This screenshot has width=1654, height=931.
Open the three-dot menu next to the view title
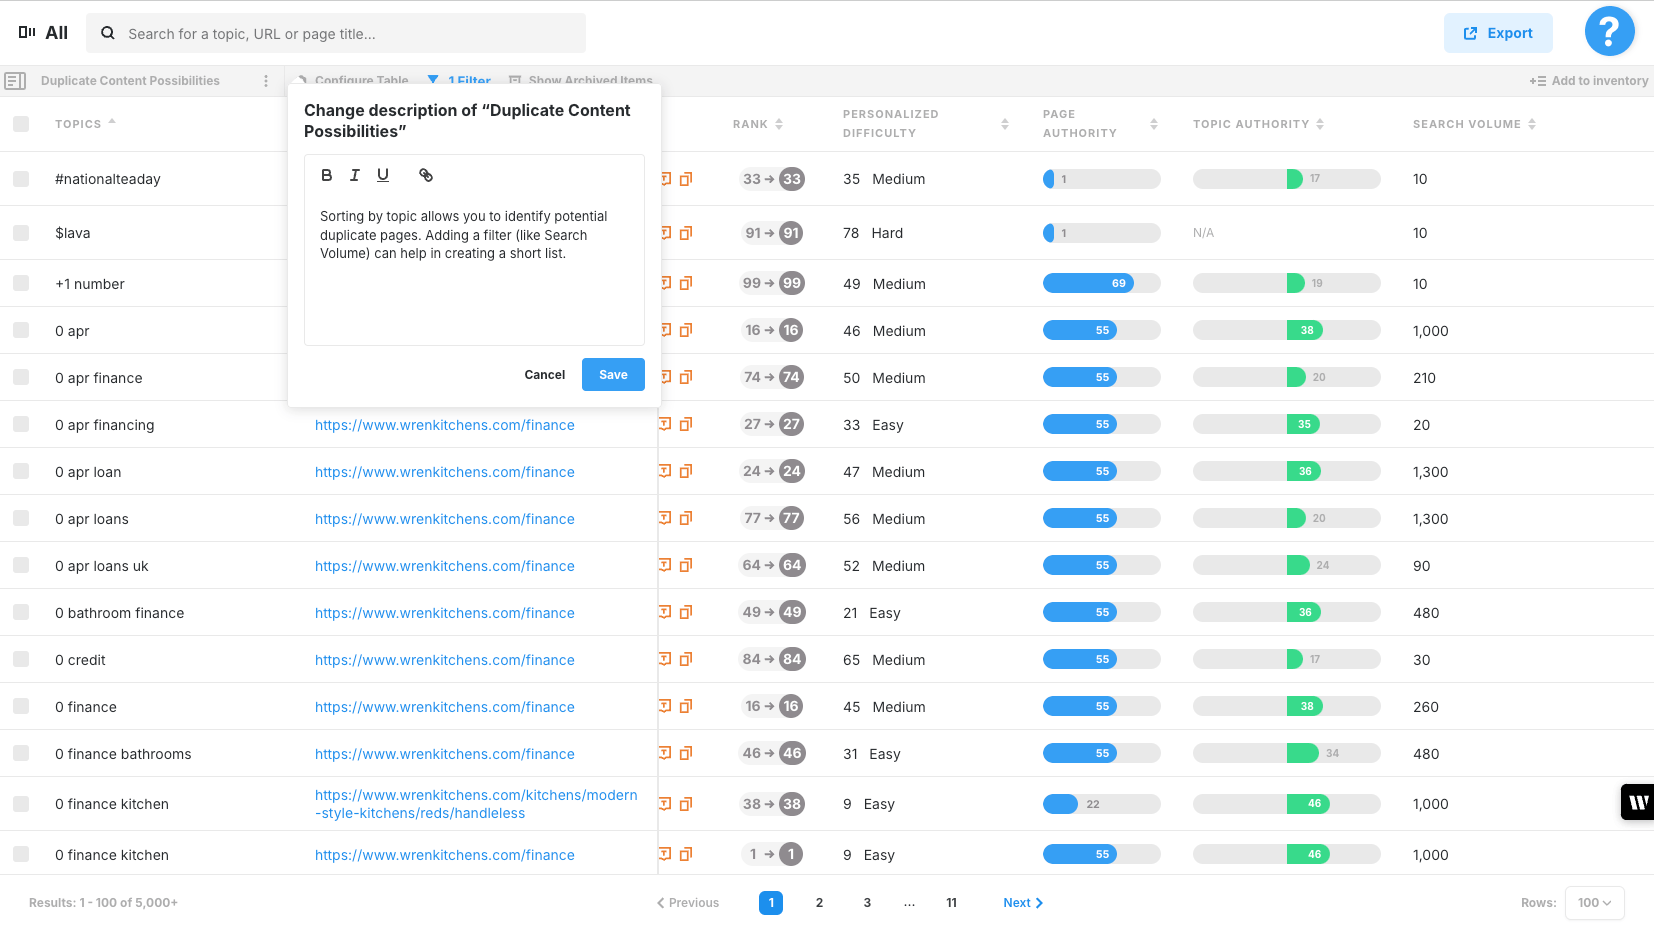click(265, 80)
